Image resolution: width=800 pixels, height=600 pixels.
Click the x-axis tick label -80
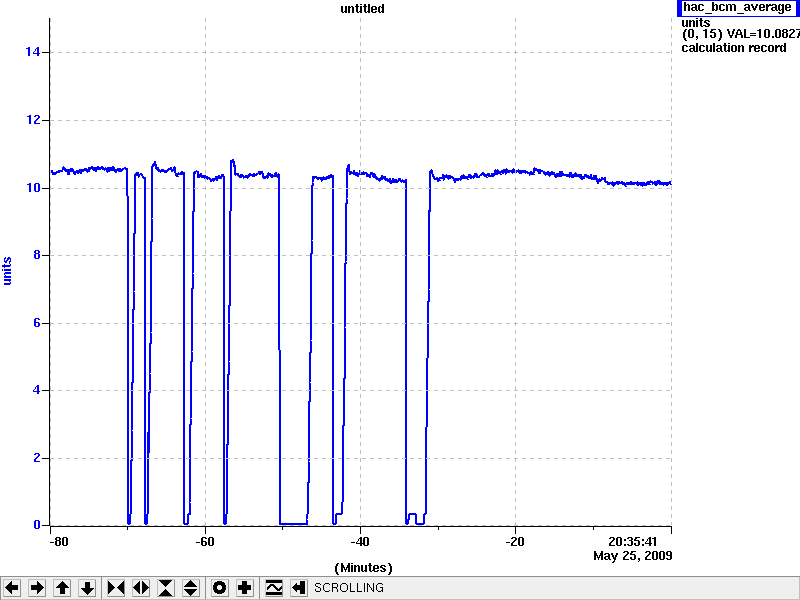click(58, 542)
